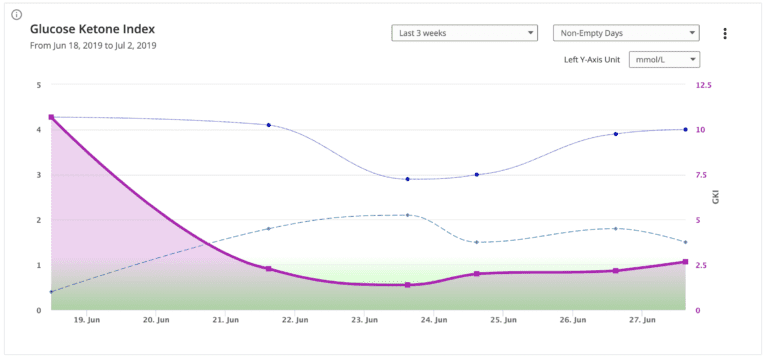Open the Non-Empty Days dropdown

pyautogui.click(x=626, y=33)
